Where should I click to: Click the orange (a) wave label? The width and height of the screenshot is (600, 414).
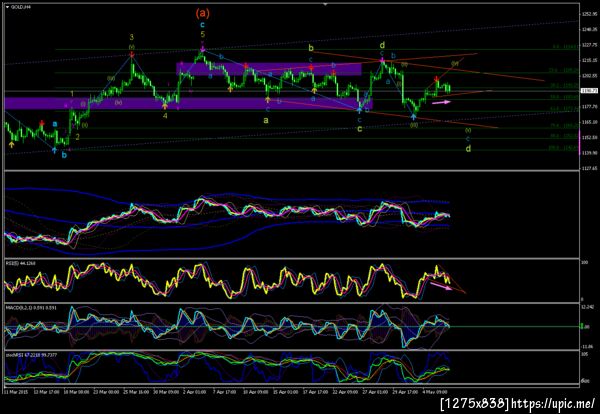pos(203,13)
